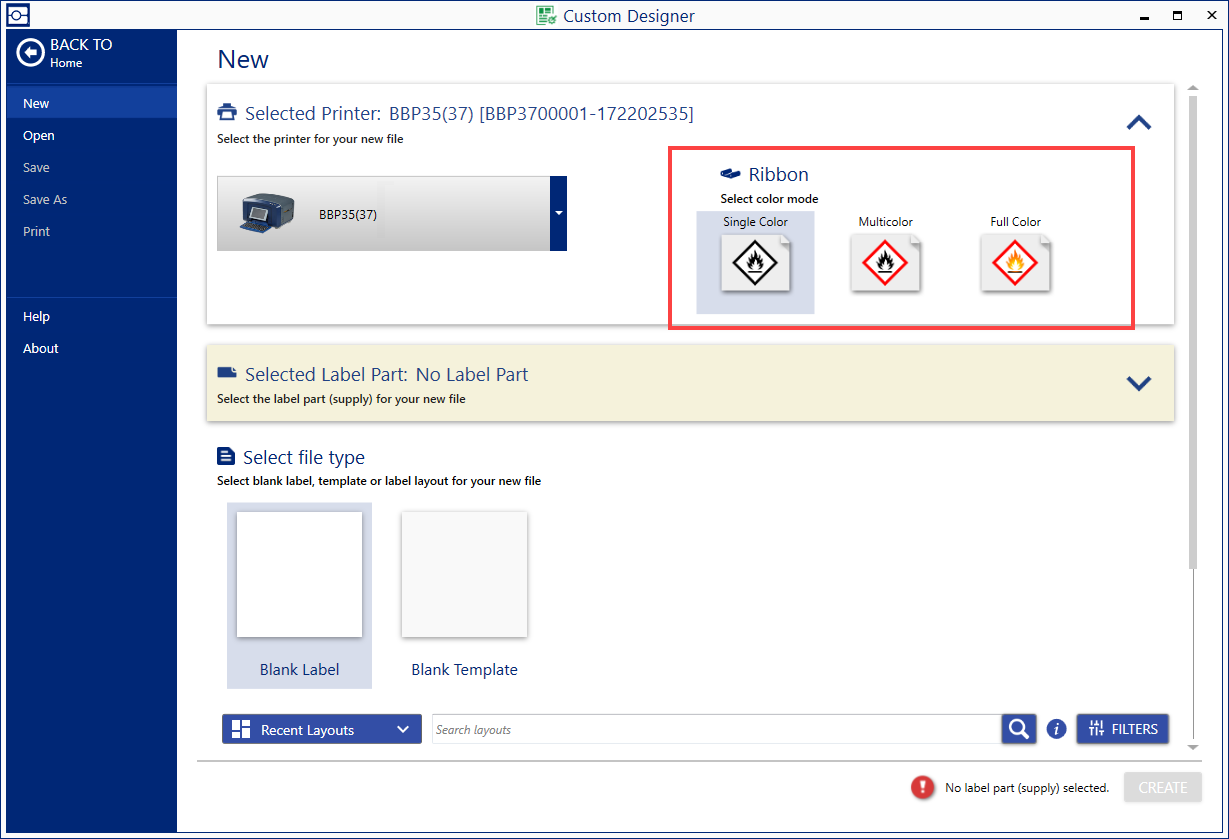Select the Full Color ribbon mode icon
Image resolution: width=1229 pixels, height=839 pixels.
(1015, 264)
